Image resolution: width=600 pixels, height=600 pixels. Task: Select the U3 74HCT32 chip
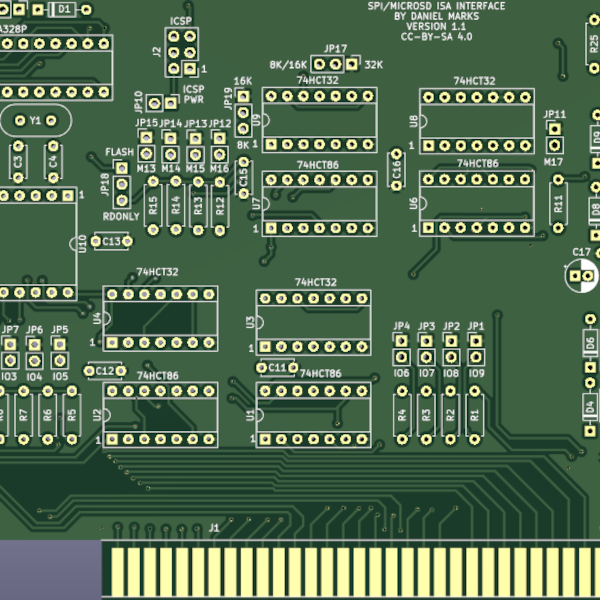tap(313, 322)
